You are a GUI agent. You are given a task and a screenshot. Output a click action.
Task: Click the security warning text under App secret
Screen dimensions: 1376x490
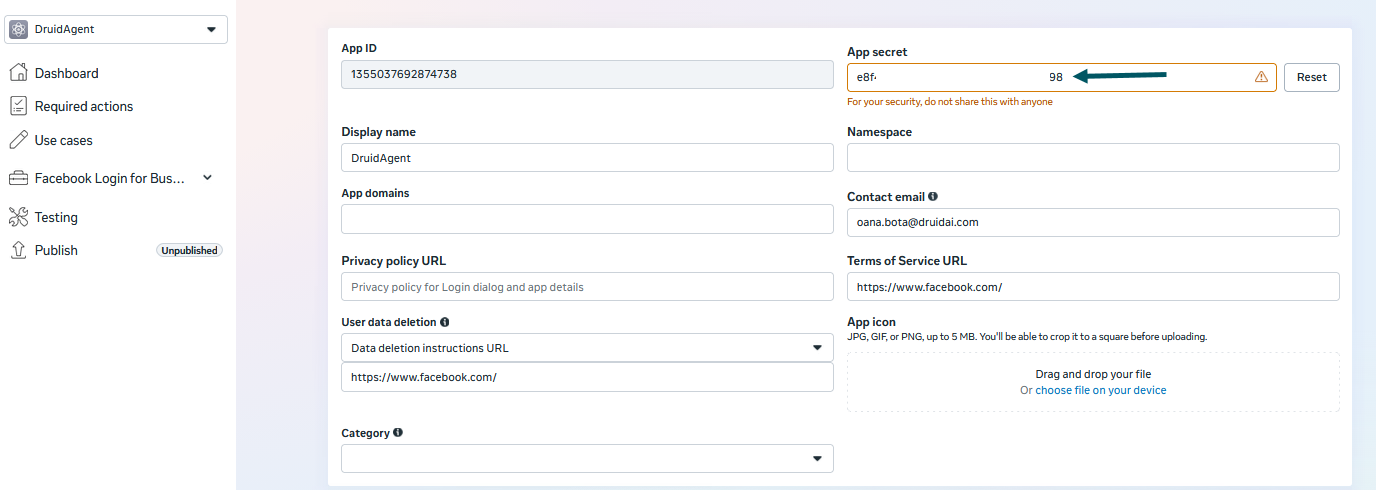(950, 102)
